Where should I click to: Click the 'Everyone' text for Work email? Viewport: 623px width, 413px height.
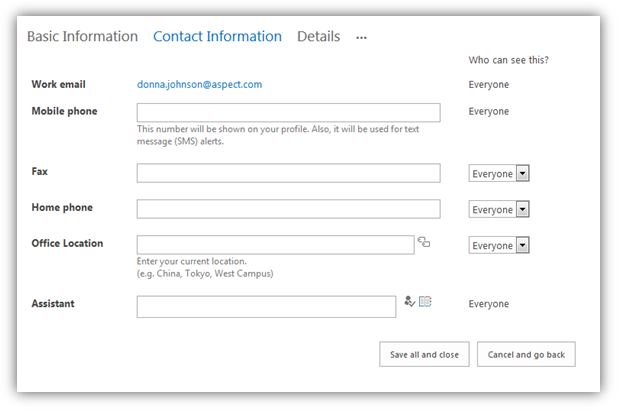click(489, 85)
